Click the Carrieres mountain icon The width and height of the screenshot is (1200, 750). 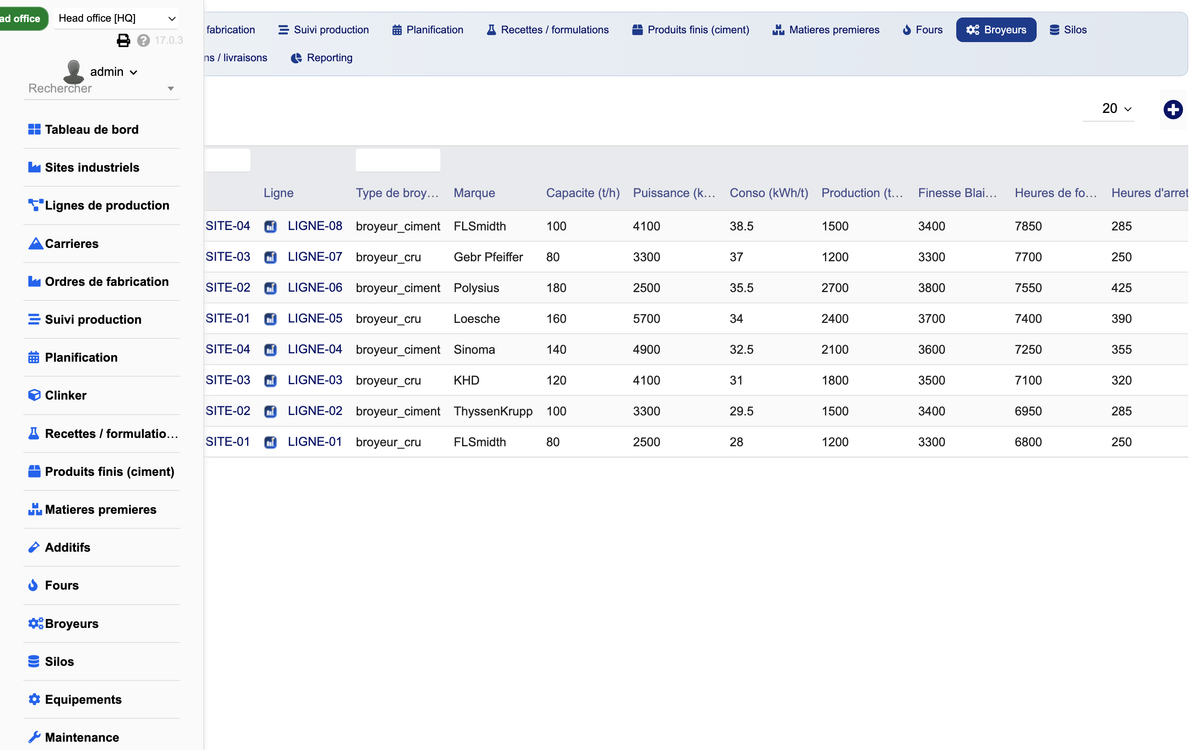point(36,244)
